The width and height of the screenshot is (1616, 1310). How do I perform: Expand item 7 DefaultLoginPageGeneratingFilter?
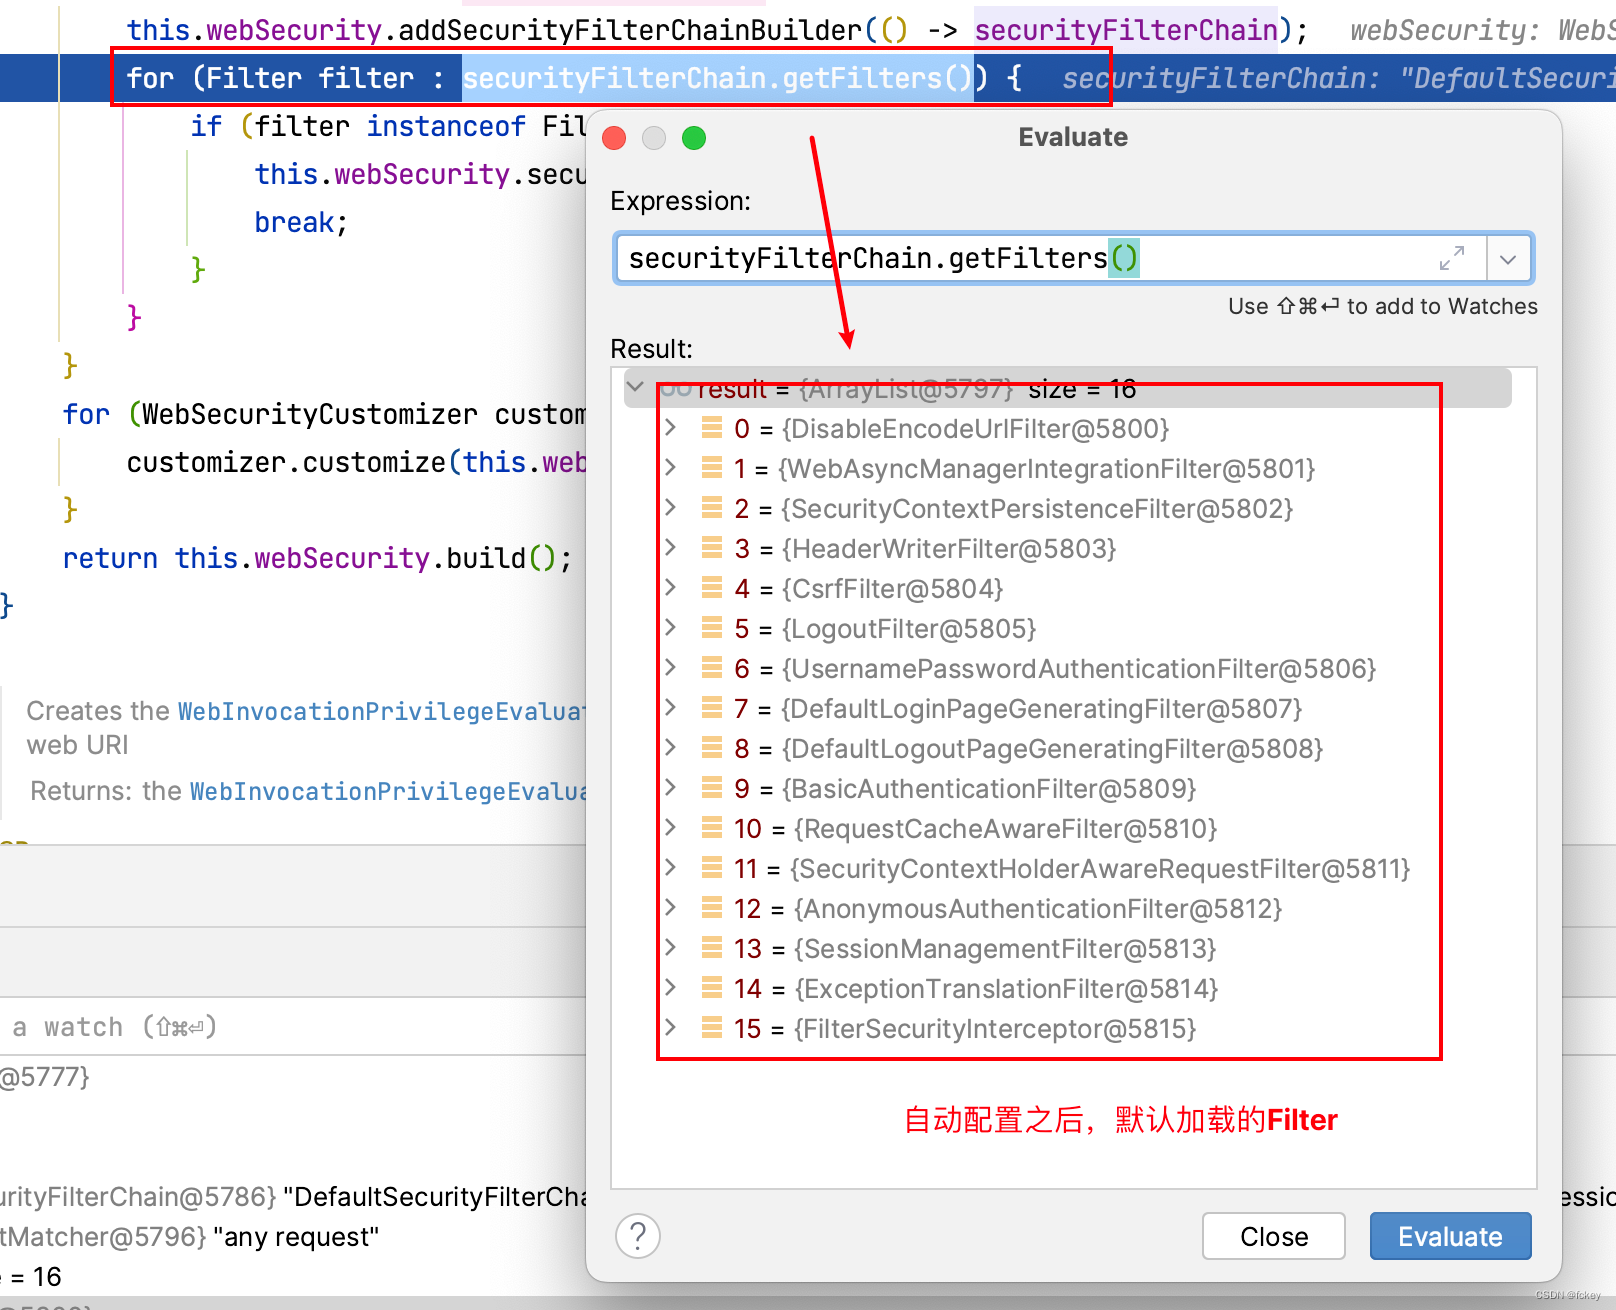(x=671, y=708)
